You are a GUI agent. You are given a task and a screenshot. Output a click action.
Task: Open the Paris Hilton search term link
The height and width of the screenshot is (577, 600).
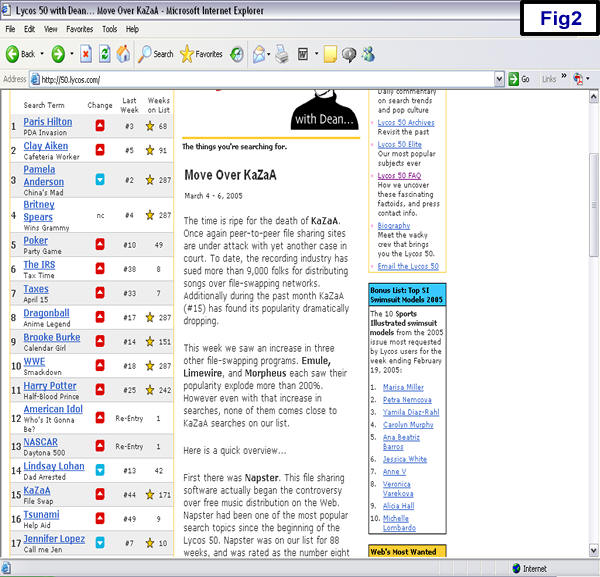pos(48,122)
